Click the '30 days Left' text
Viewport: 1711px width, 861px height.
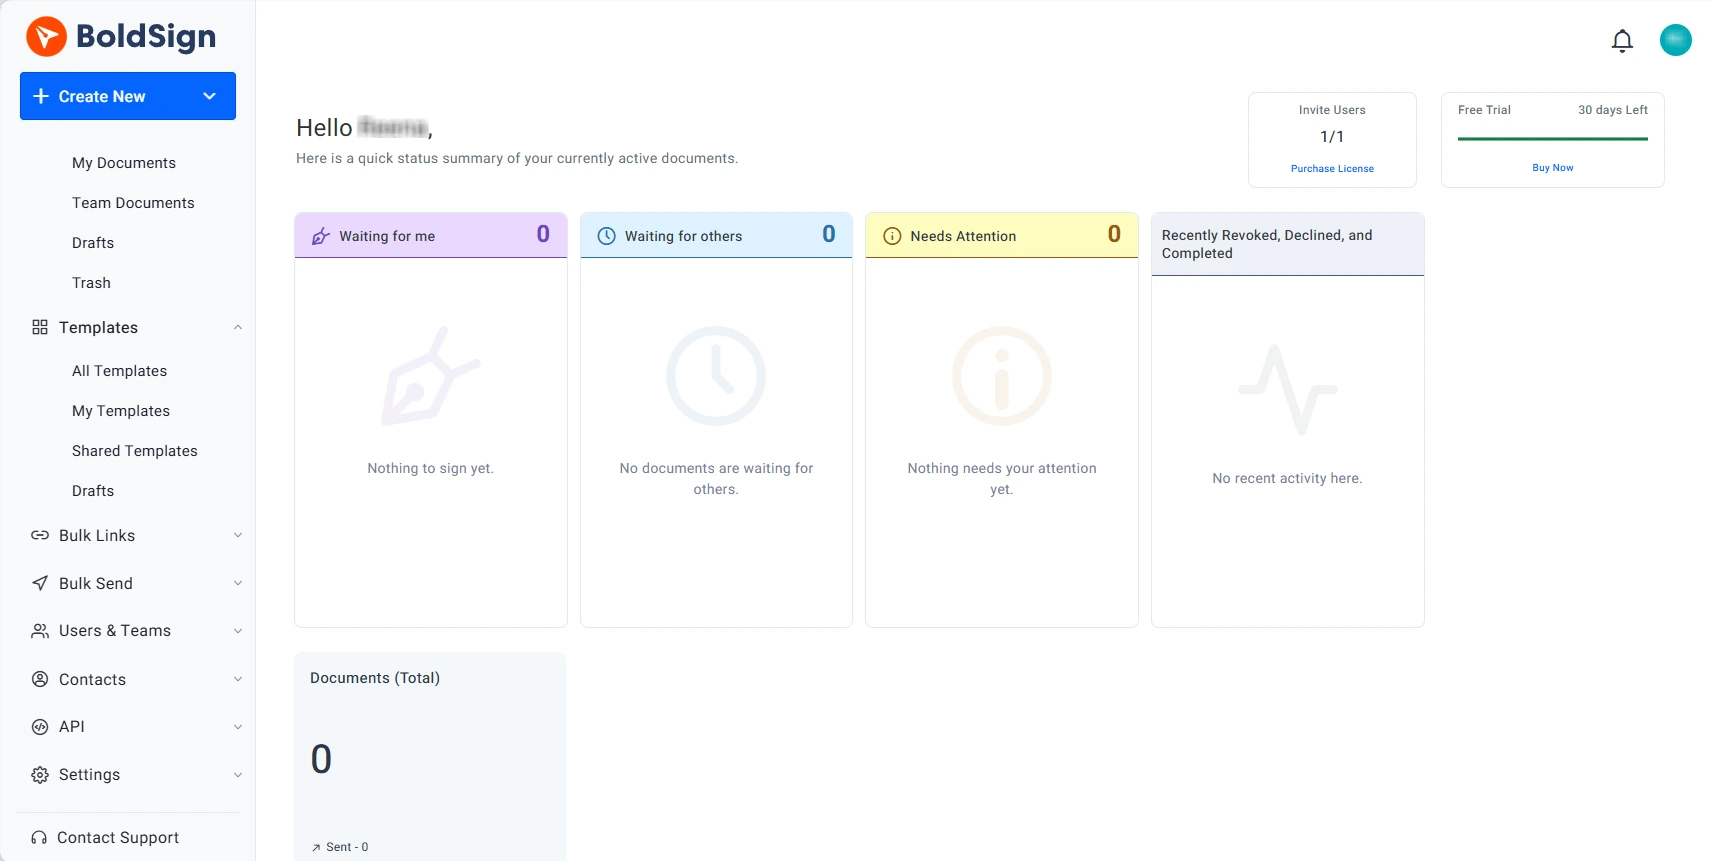tap(1613, 110)
